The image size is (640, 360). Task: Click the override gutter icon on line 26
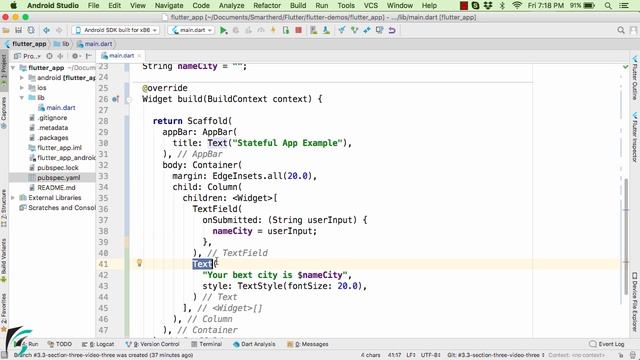tap(116, 99)
